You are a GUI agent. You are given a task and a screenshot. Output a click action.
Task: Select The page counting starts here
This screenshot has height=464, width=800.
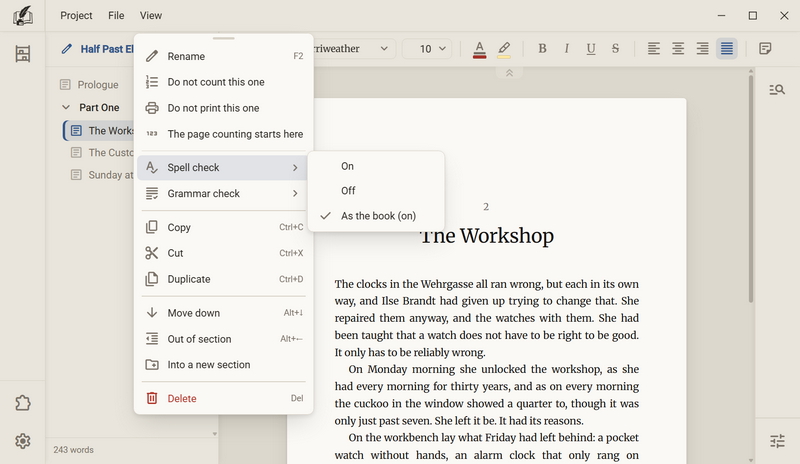coord(223,134)
